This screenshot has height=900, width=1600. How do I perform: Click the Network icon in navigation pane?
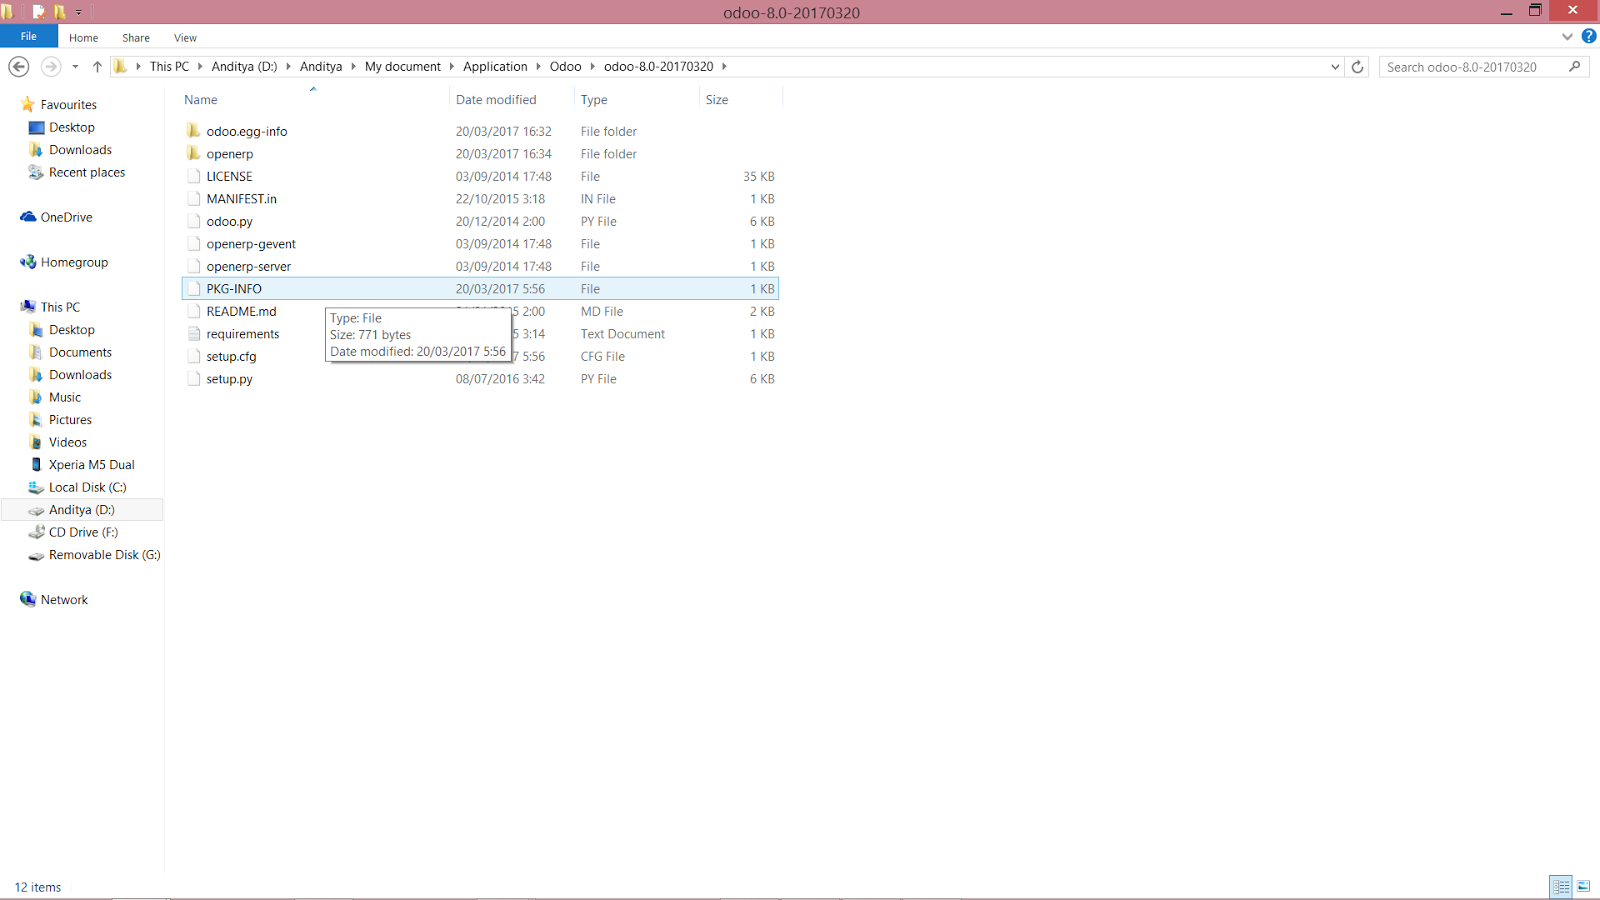coord(28,599)
